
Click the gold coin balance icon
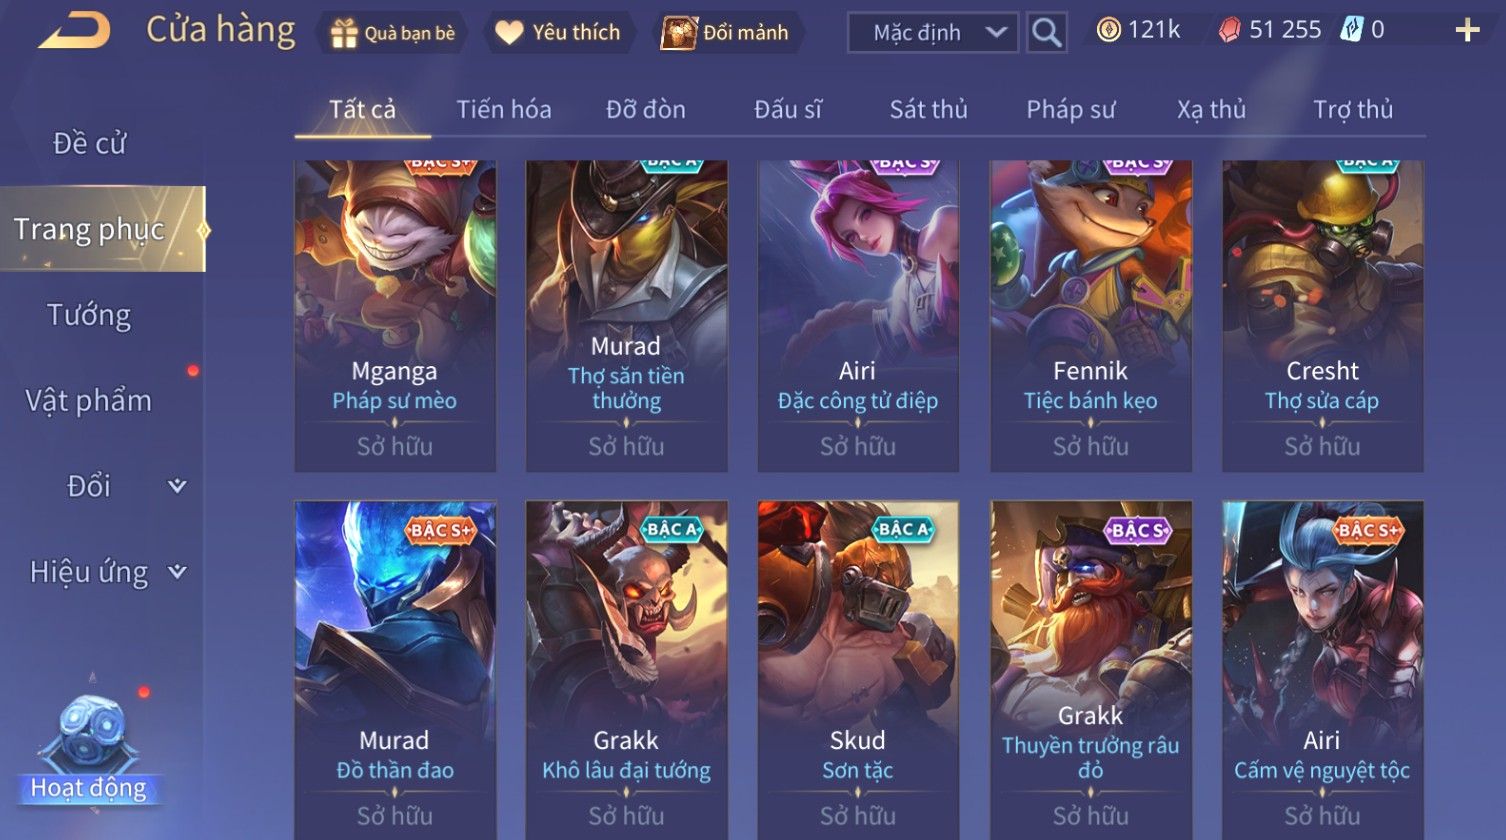coord(1108,31)
